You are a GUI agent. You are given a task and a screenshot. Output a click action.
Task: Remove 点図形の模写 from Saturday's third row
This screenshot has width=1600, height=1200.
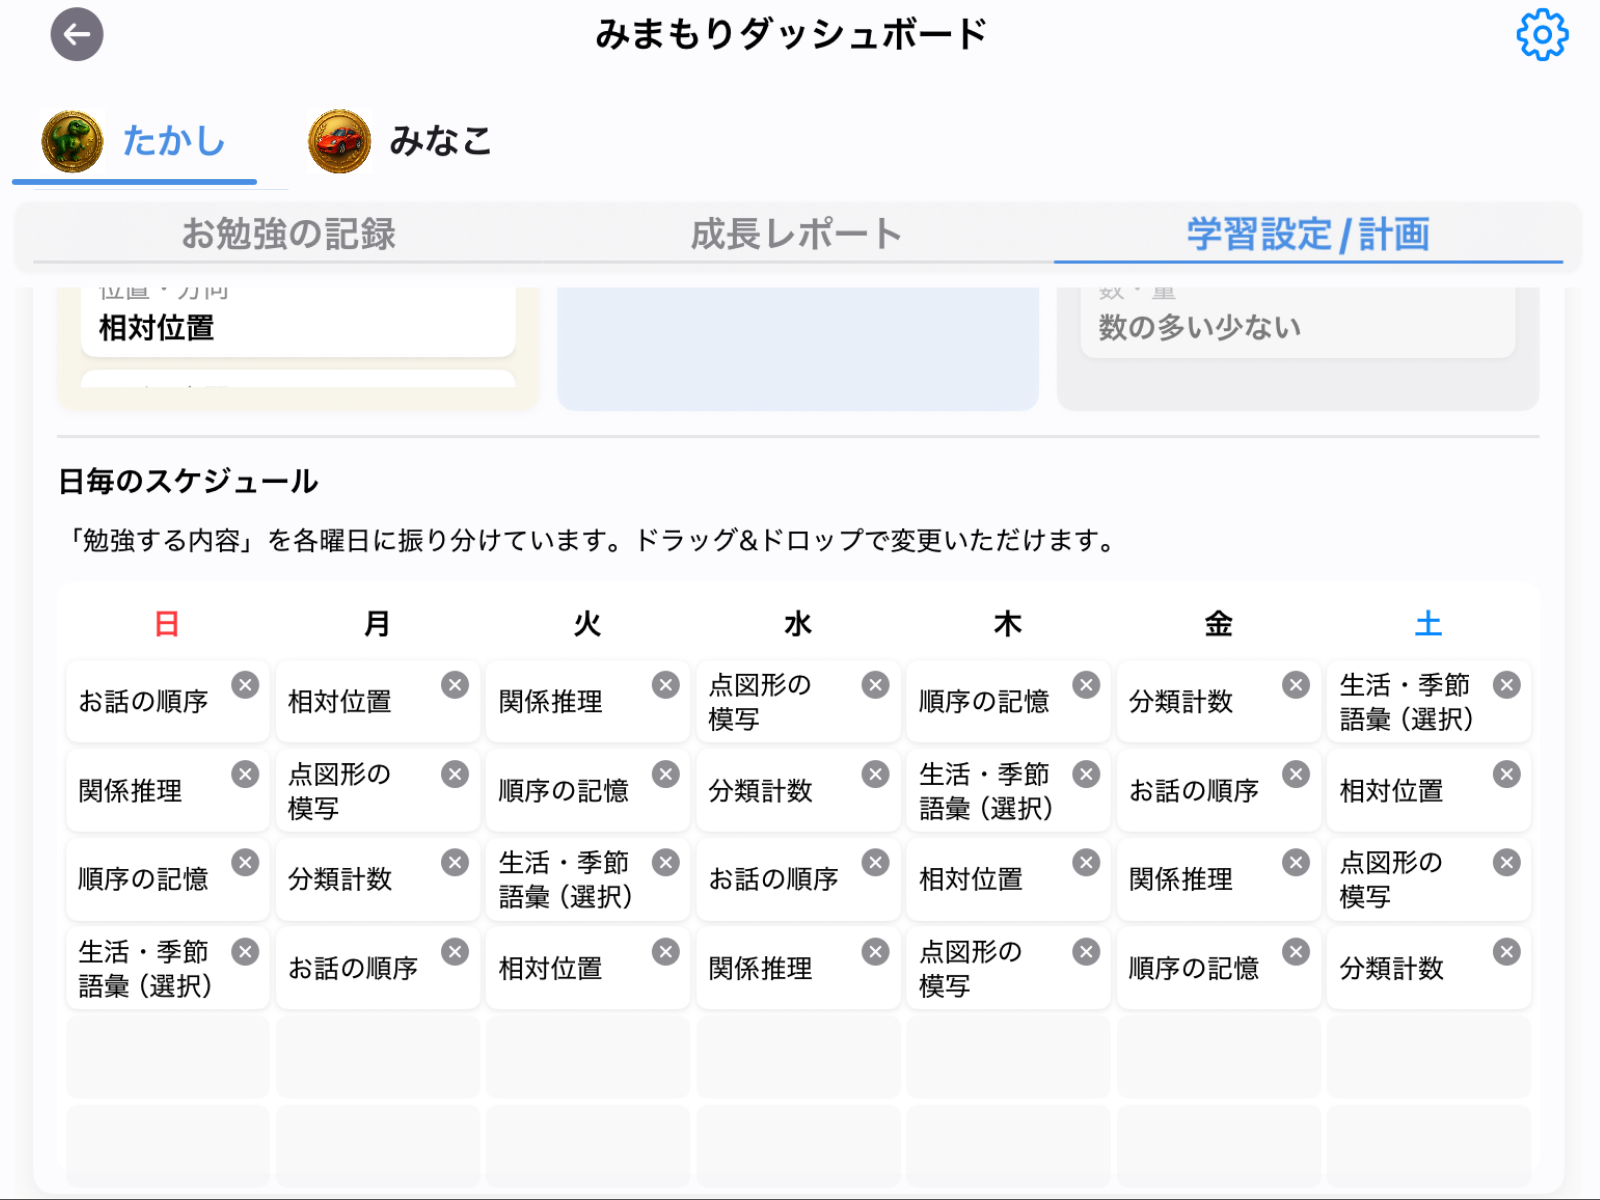(1506, 861)
